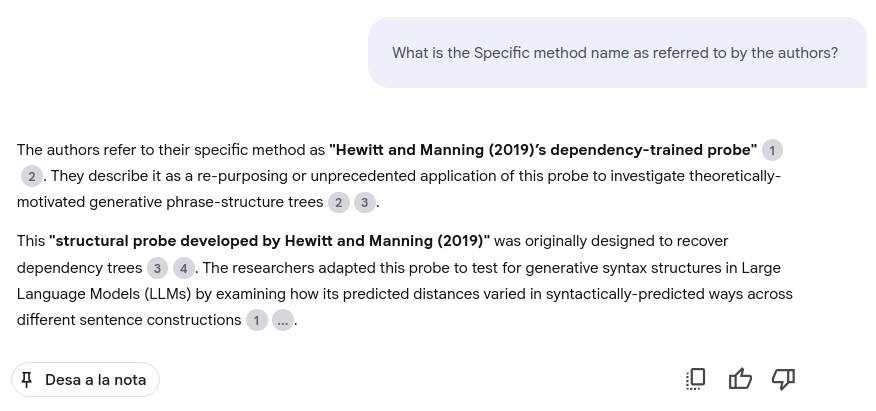Open citation 4 after "dependency trees"
This screenshot has height=411, width=876.
(x=184, y=268)
